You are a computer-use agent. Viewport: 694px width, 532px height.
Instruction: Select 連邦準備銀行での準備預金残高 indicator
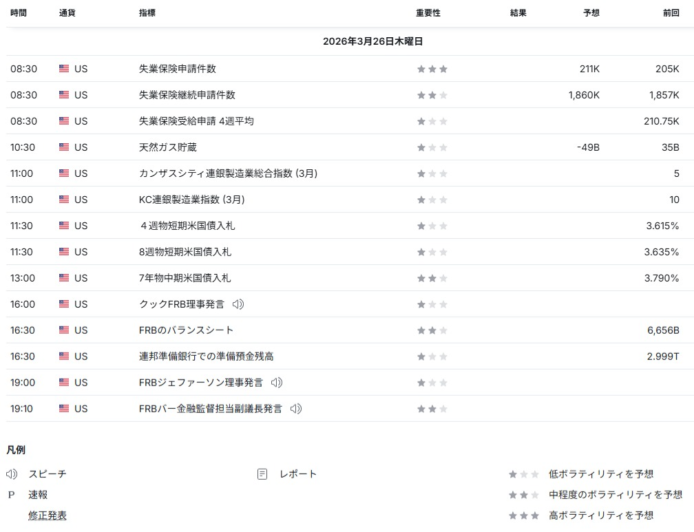coord(206,356)
